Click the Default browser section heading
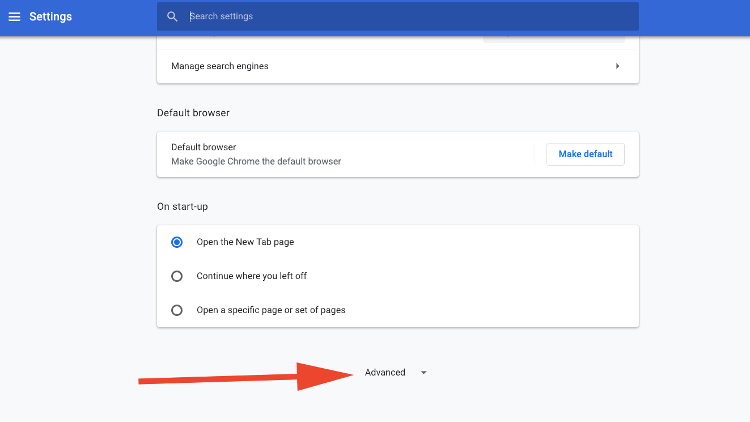Screen dimensions: 750x422 click(x=193, y=113)
